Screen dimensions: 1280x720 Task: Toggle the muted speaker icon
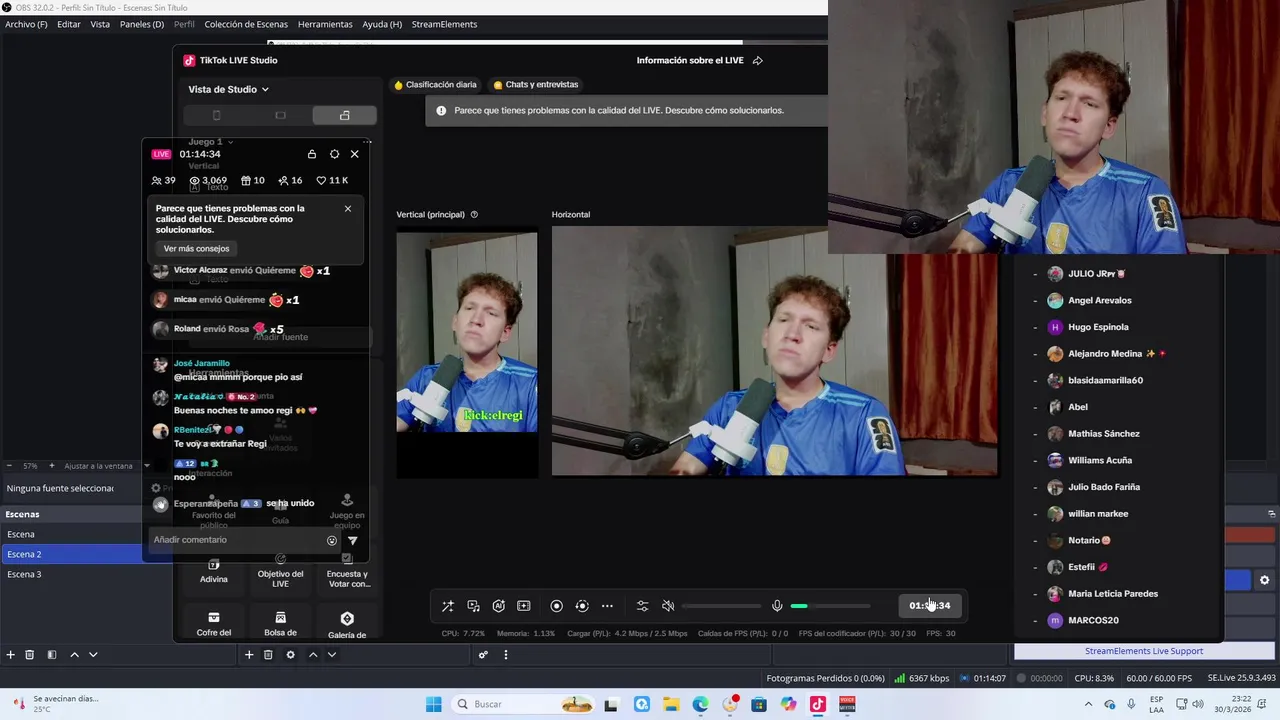pos(668,606)
